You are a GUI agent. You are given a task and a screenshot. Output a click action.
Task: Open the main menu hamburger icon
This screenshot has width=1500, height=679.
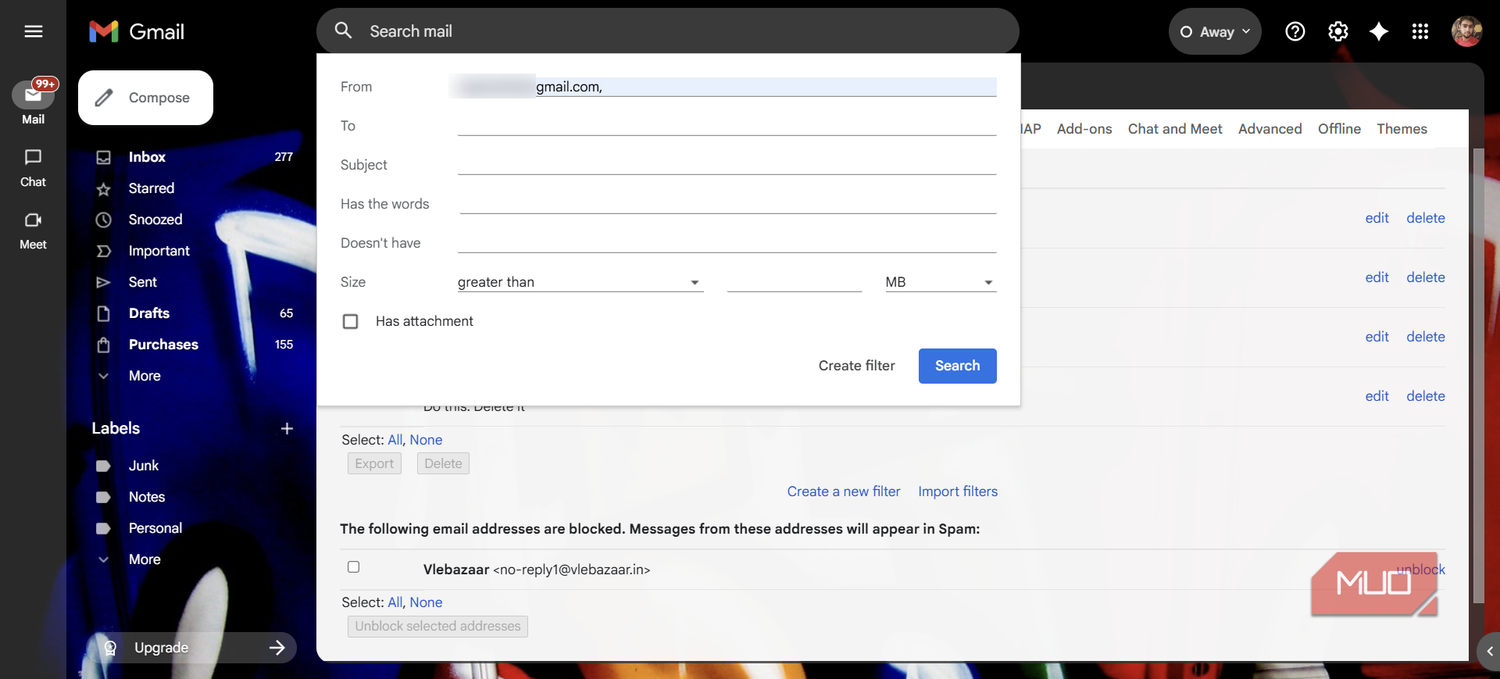33,31
